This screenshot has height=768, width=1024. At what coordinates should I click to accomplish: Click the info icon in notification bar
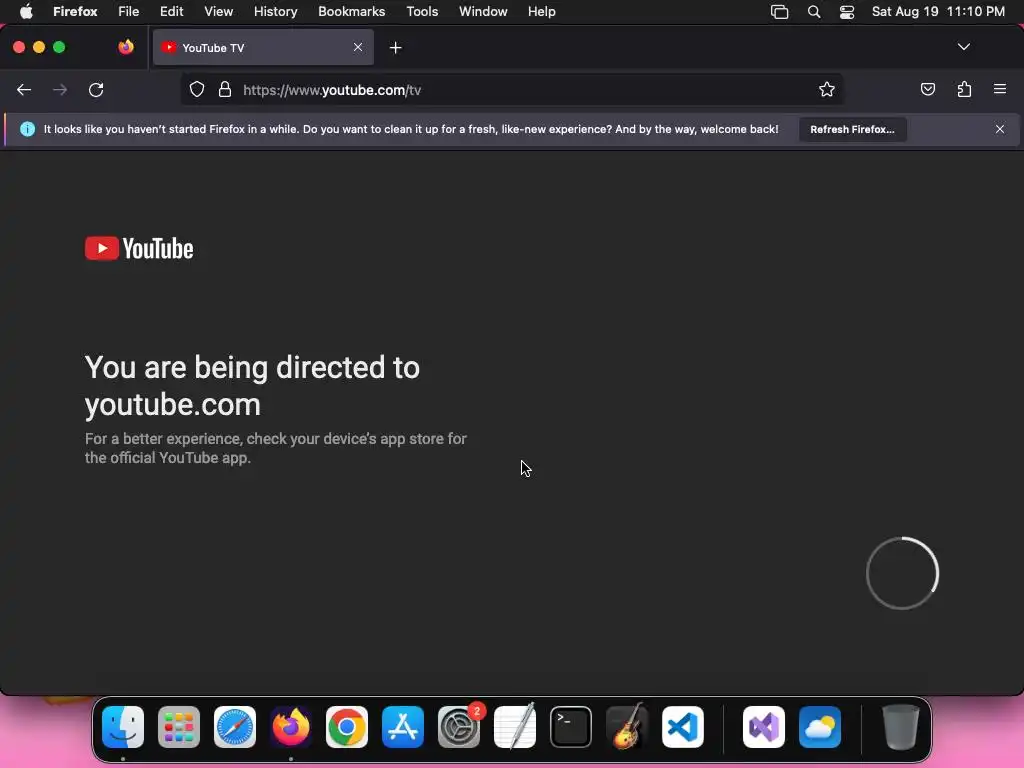tap(27, 129)
